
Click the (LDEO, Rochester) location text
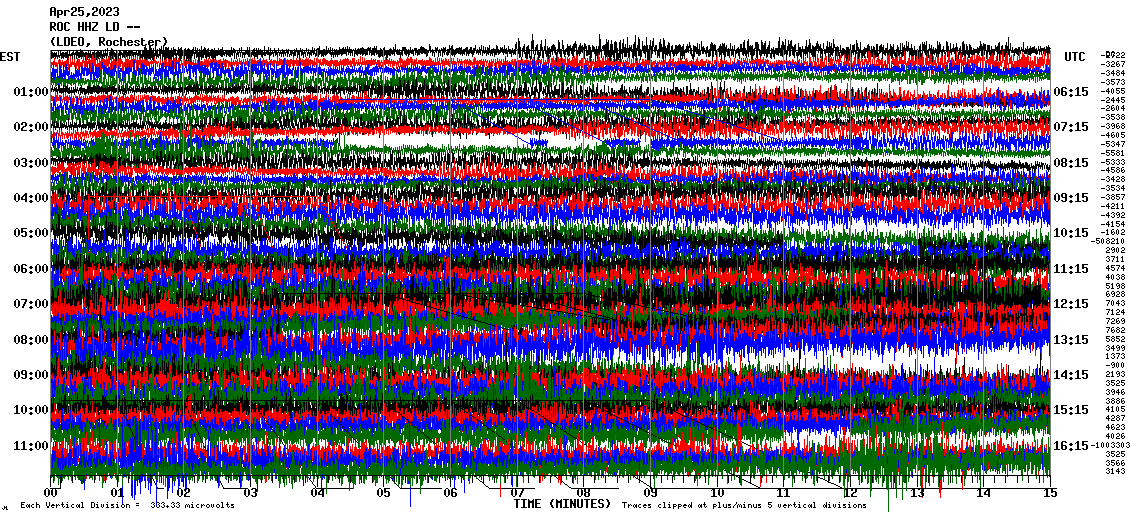(x=109, y=42)
